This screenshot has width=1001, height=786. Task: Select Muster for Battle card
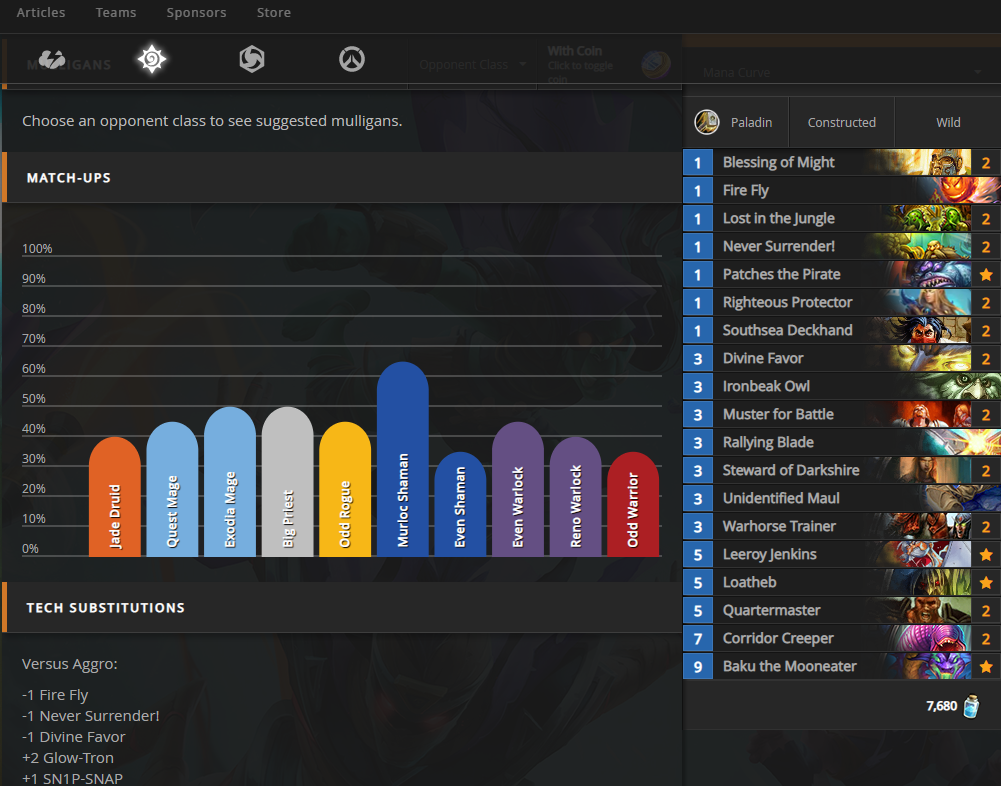point(842,414)
